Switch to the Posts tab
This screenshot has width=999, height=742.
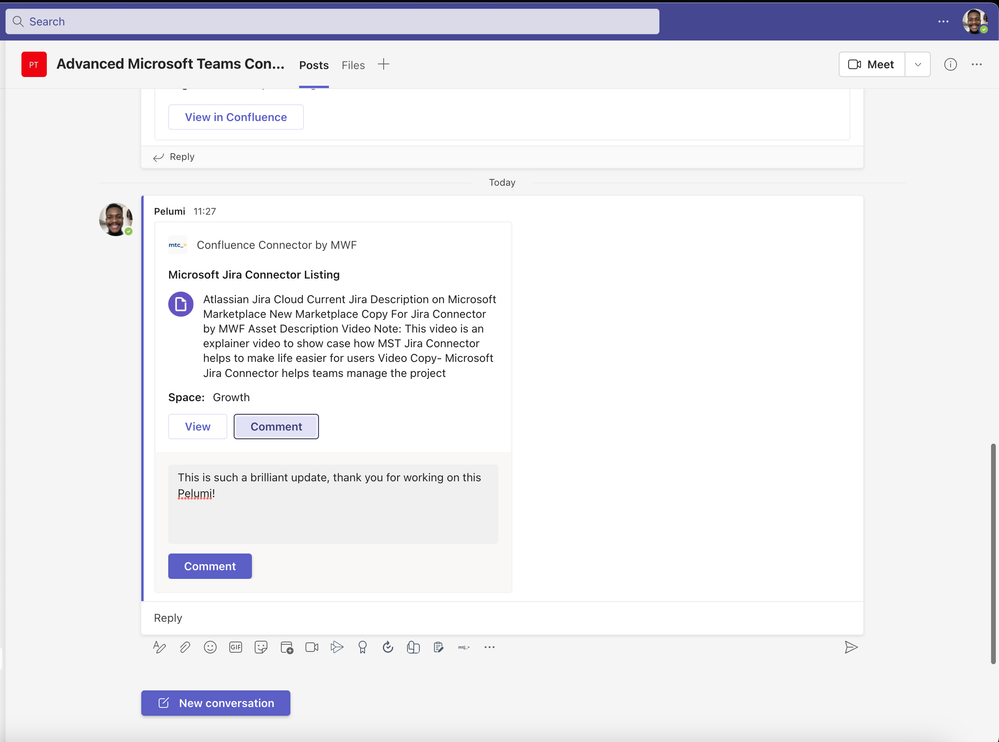(x=314, y=65)
